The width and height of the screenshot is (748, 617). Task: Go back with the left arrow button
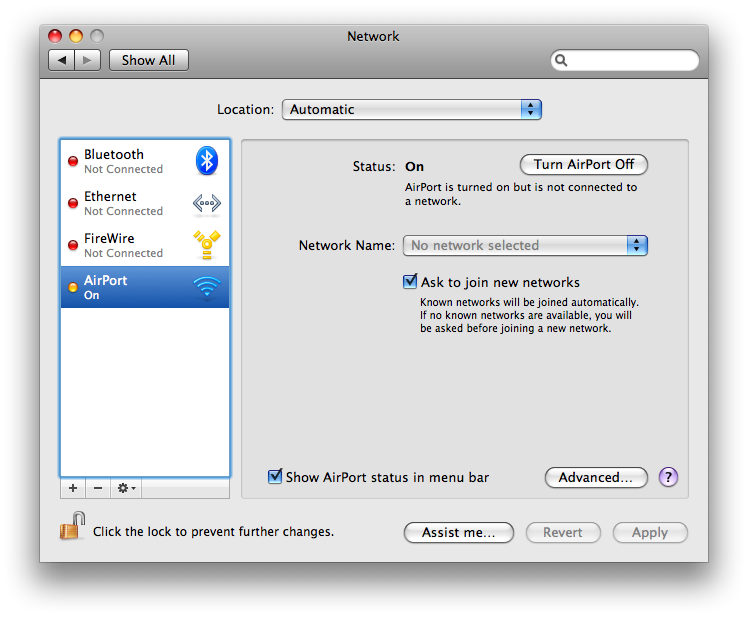62,60
